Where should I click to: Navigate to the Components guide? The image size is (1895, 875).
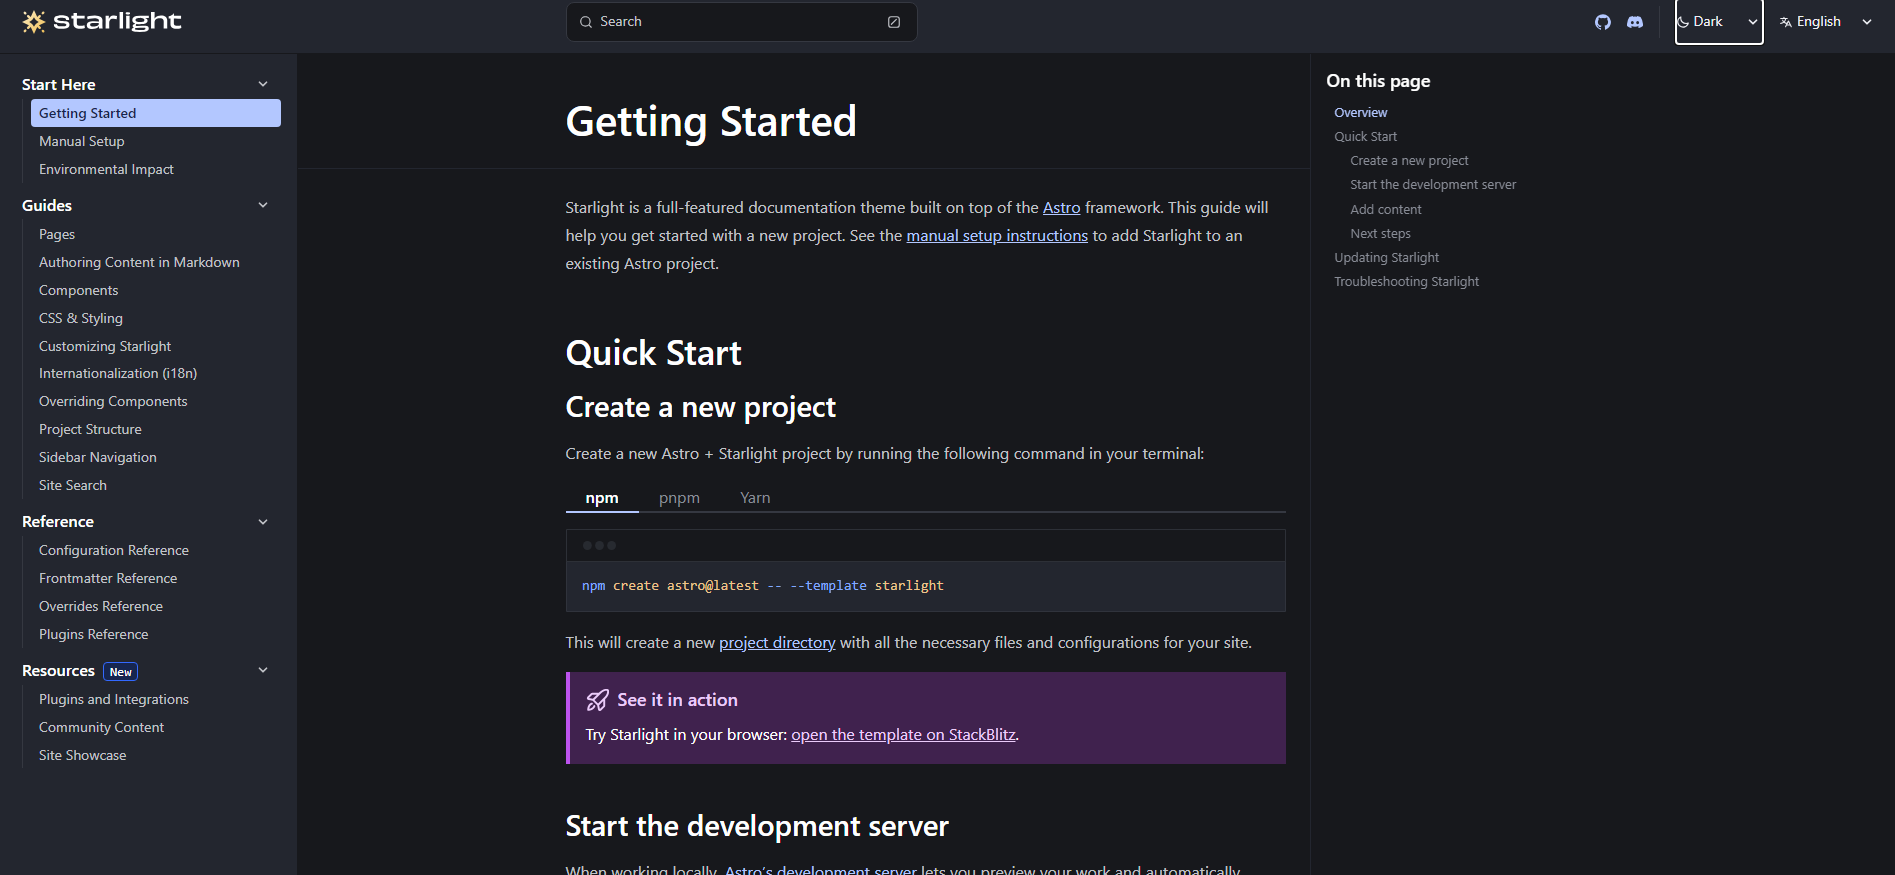coord(156,290)
